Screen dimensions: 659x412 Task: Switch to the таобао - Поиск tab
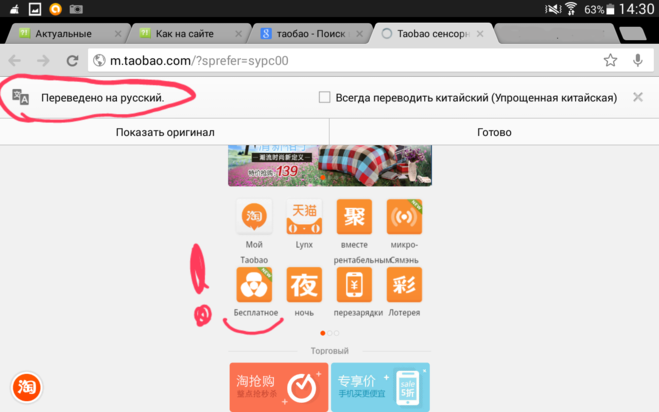pyautogui.click(x=311, y=34)
